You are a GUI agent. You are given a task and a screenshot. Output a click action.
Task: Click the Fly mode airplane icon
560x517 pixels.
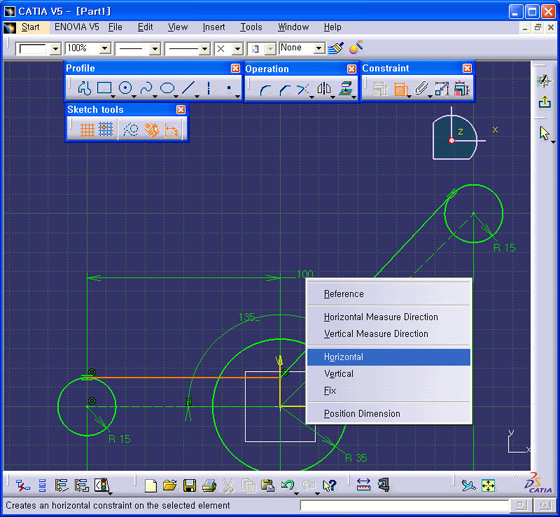468,486
